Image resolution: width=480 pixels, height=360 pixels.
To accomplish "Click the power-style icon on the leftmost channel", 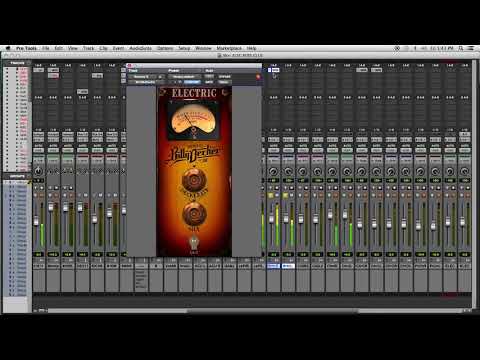I will 38,171.
